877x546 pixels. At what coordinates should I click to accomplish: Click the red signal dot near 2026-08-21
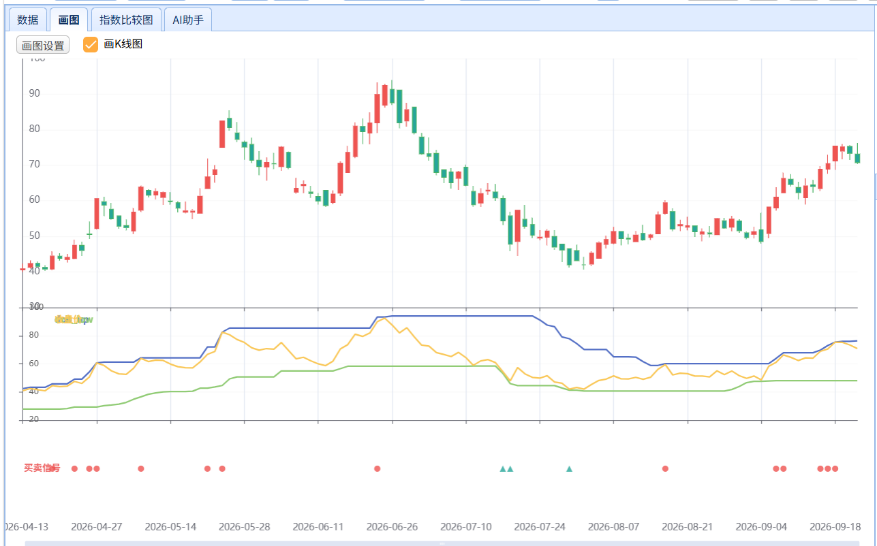(x=665, y=469)
